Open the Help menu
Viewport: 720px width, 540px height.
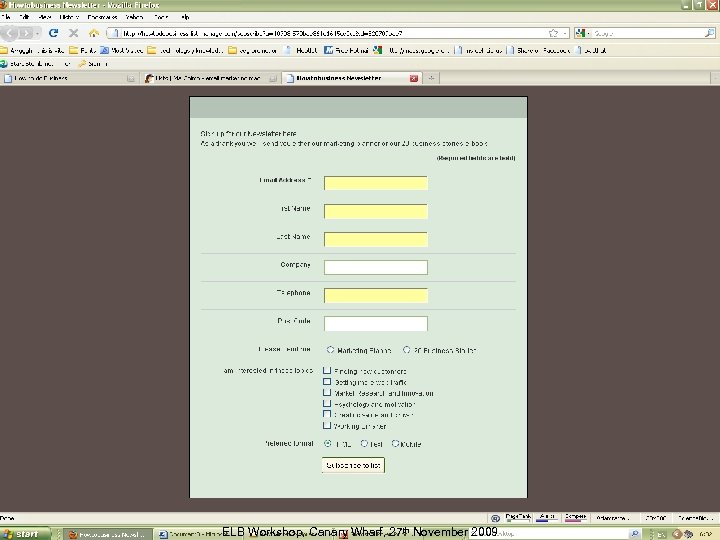coord(185,17)
